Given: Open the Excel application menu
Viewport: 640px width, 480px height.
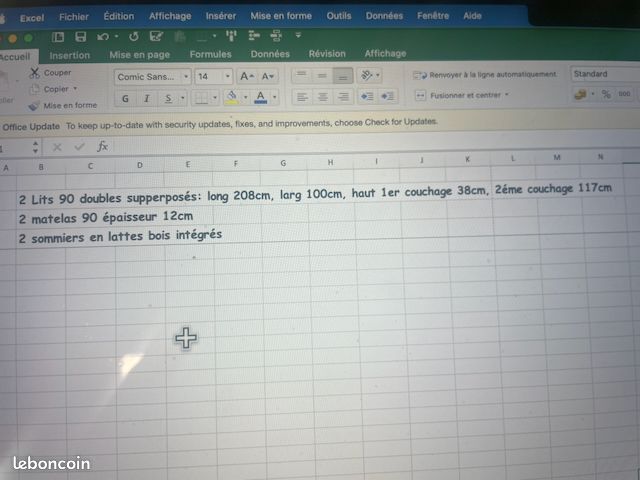Looking at the screenshot, I should pyautogui.click(x=32, y=18).
